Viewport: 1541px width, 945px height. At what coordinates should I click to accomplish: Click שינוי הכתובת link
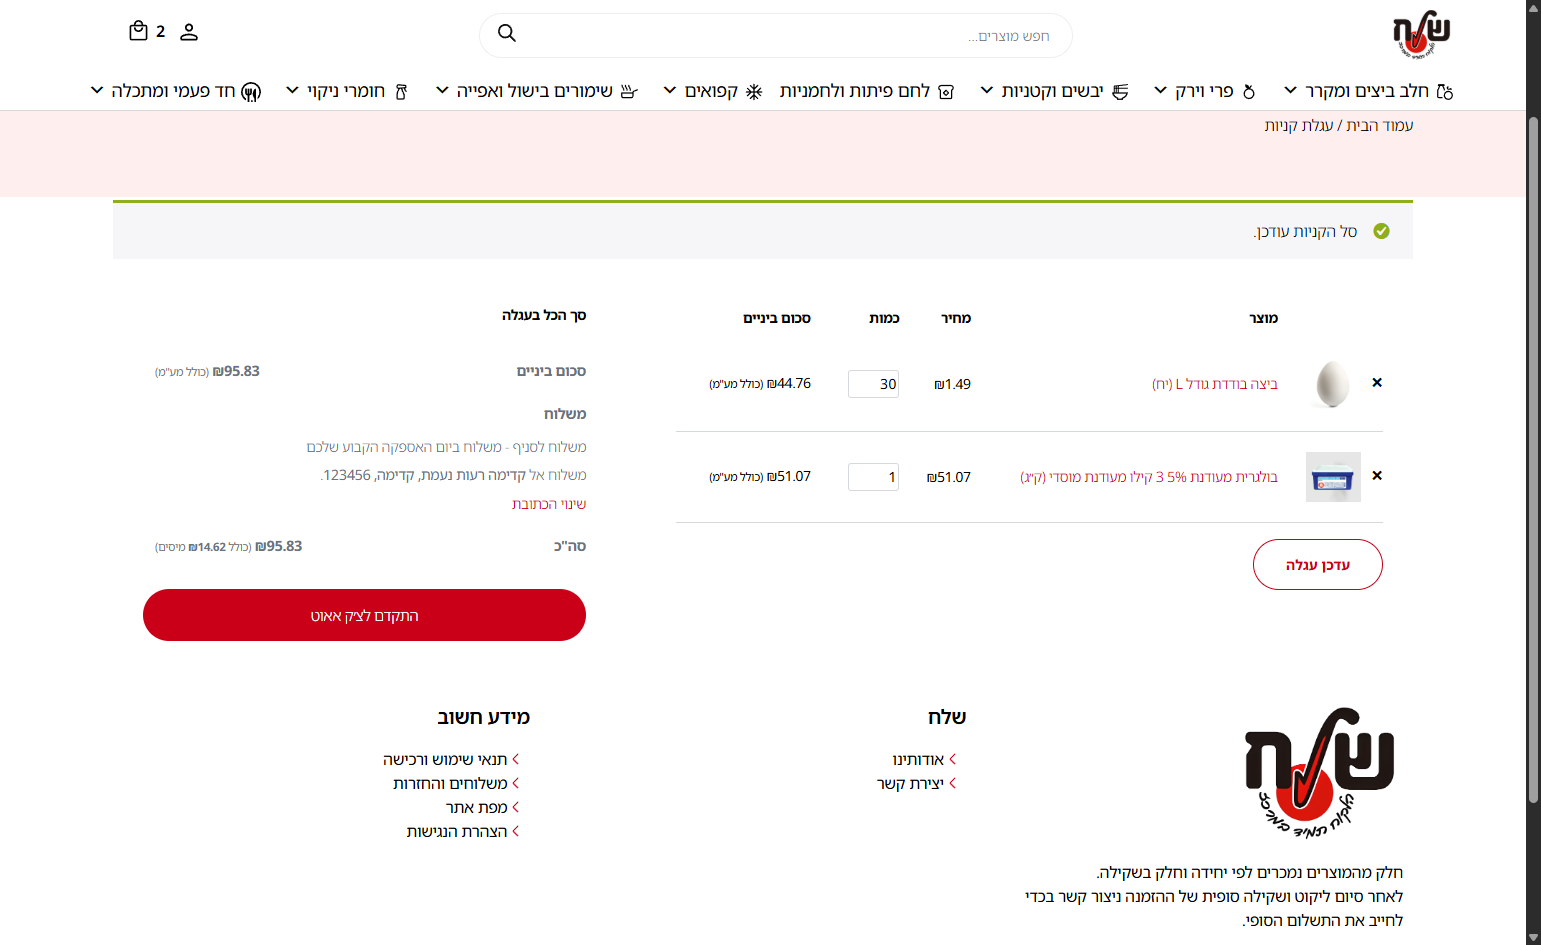(x=549, y=504)
